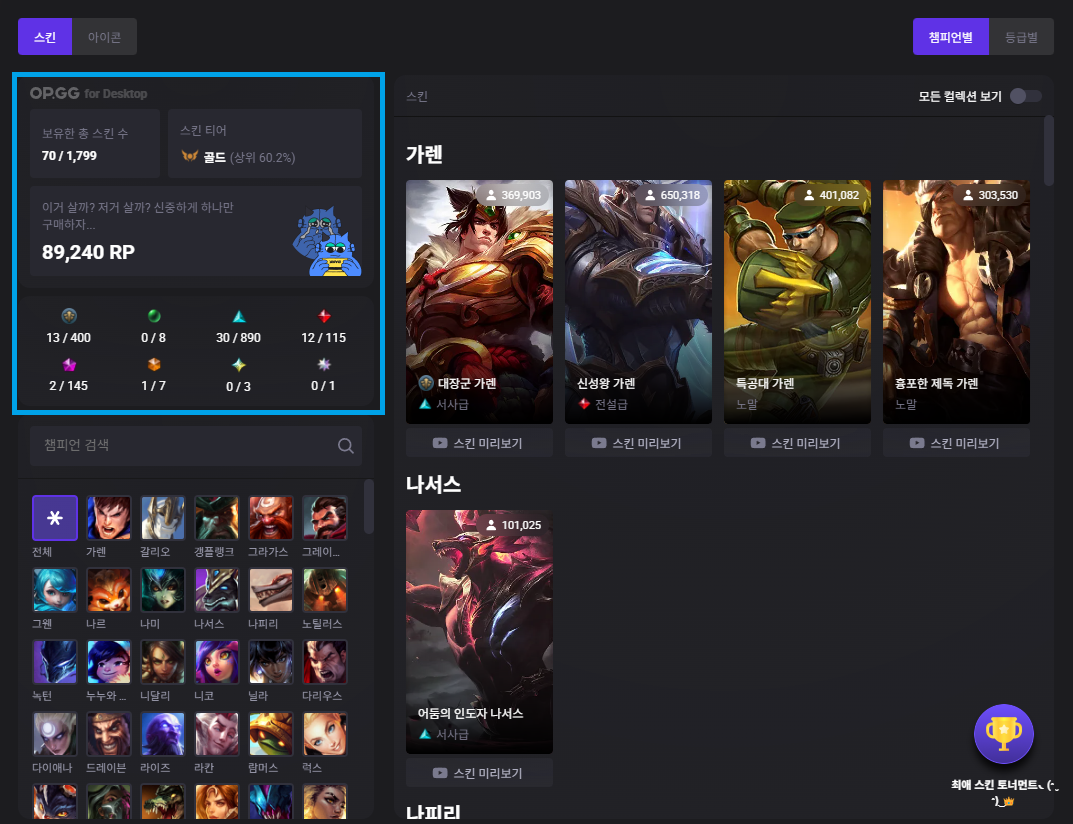Select 닐라 champion icon

271,662
